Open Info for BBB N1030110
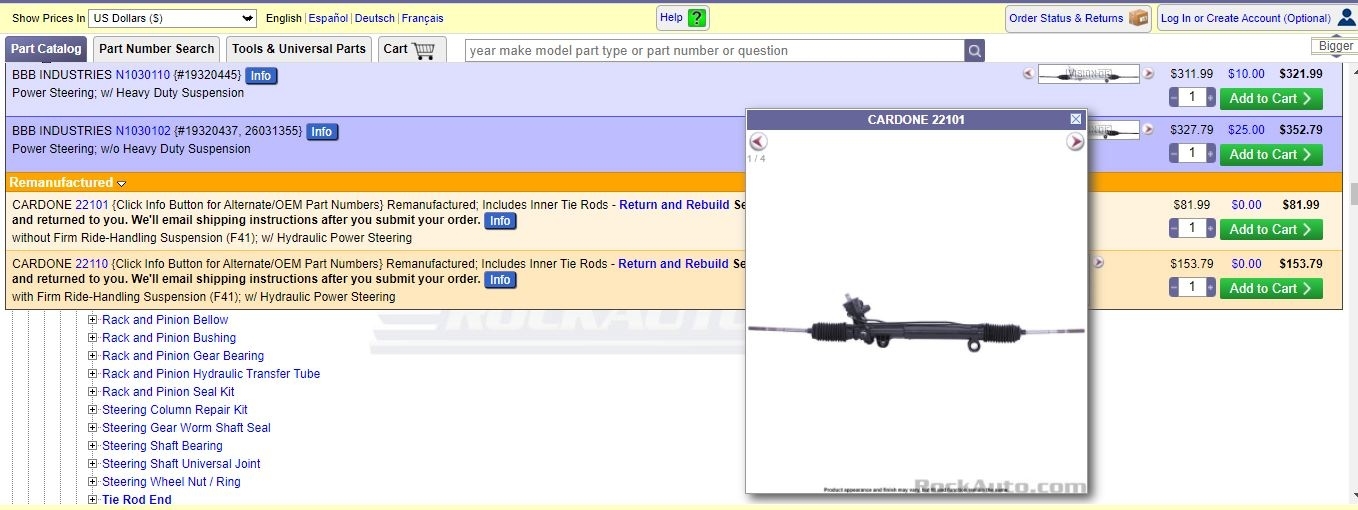 pyautogui.click(x=261, y=76)
